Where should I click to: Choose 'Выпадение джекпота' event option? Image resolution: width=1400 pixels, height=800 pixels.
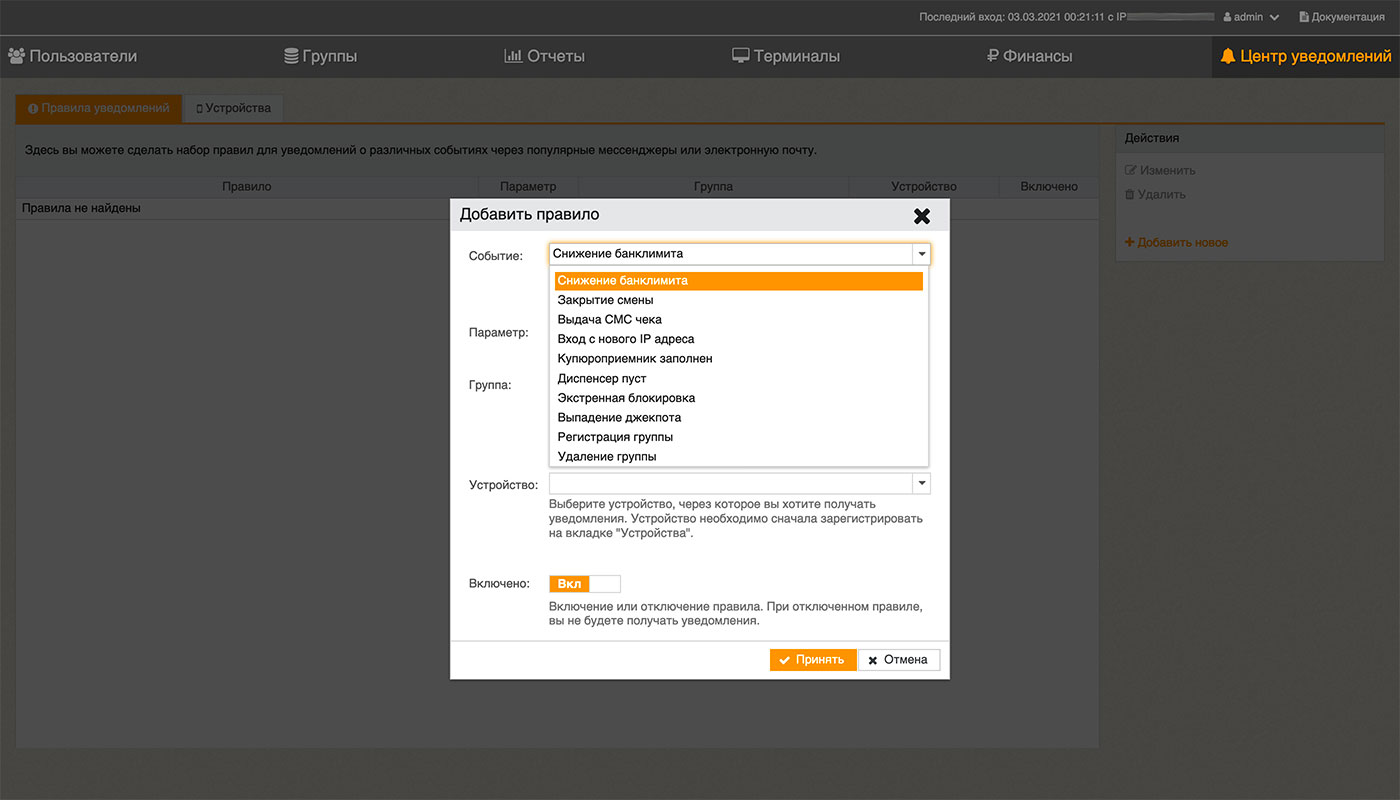click(619, 417)
